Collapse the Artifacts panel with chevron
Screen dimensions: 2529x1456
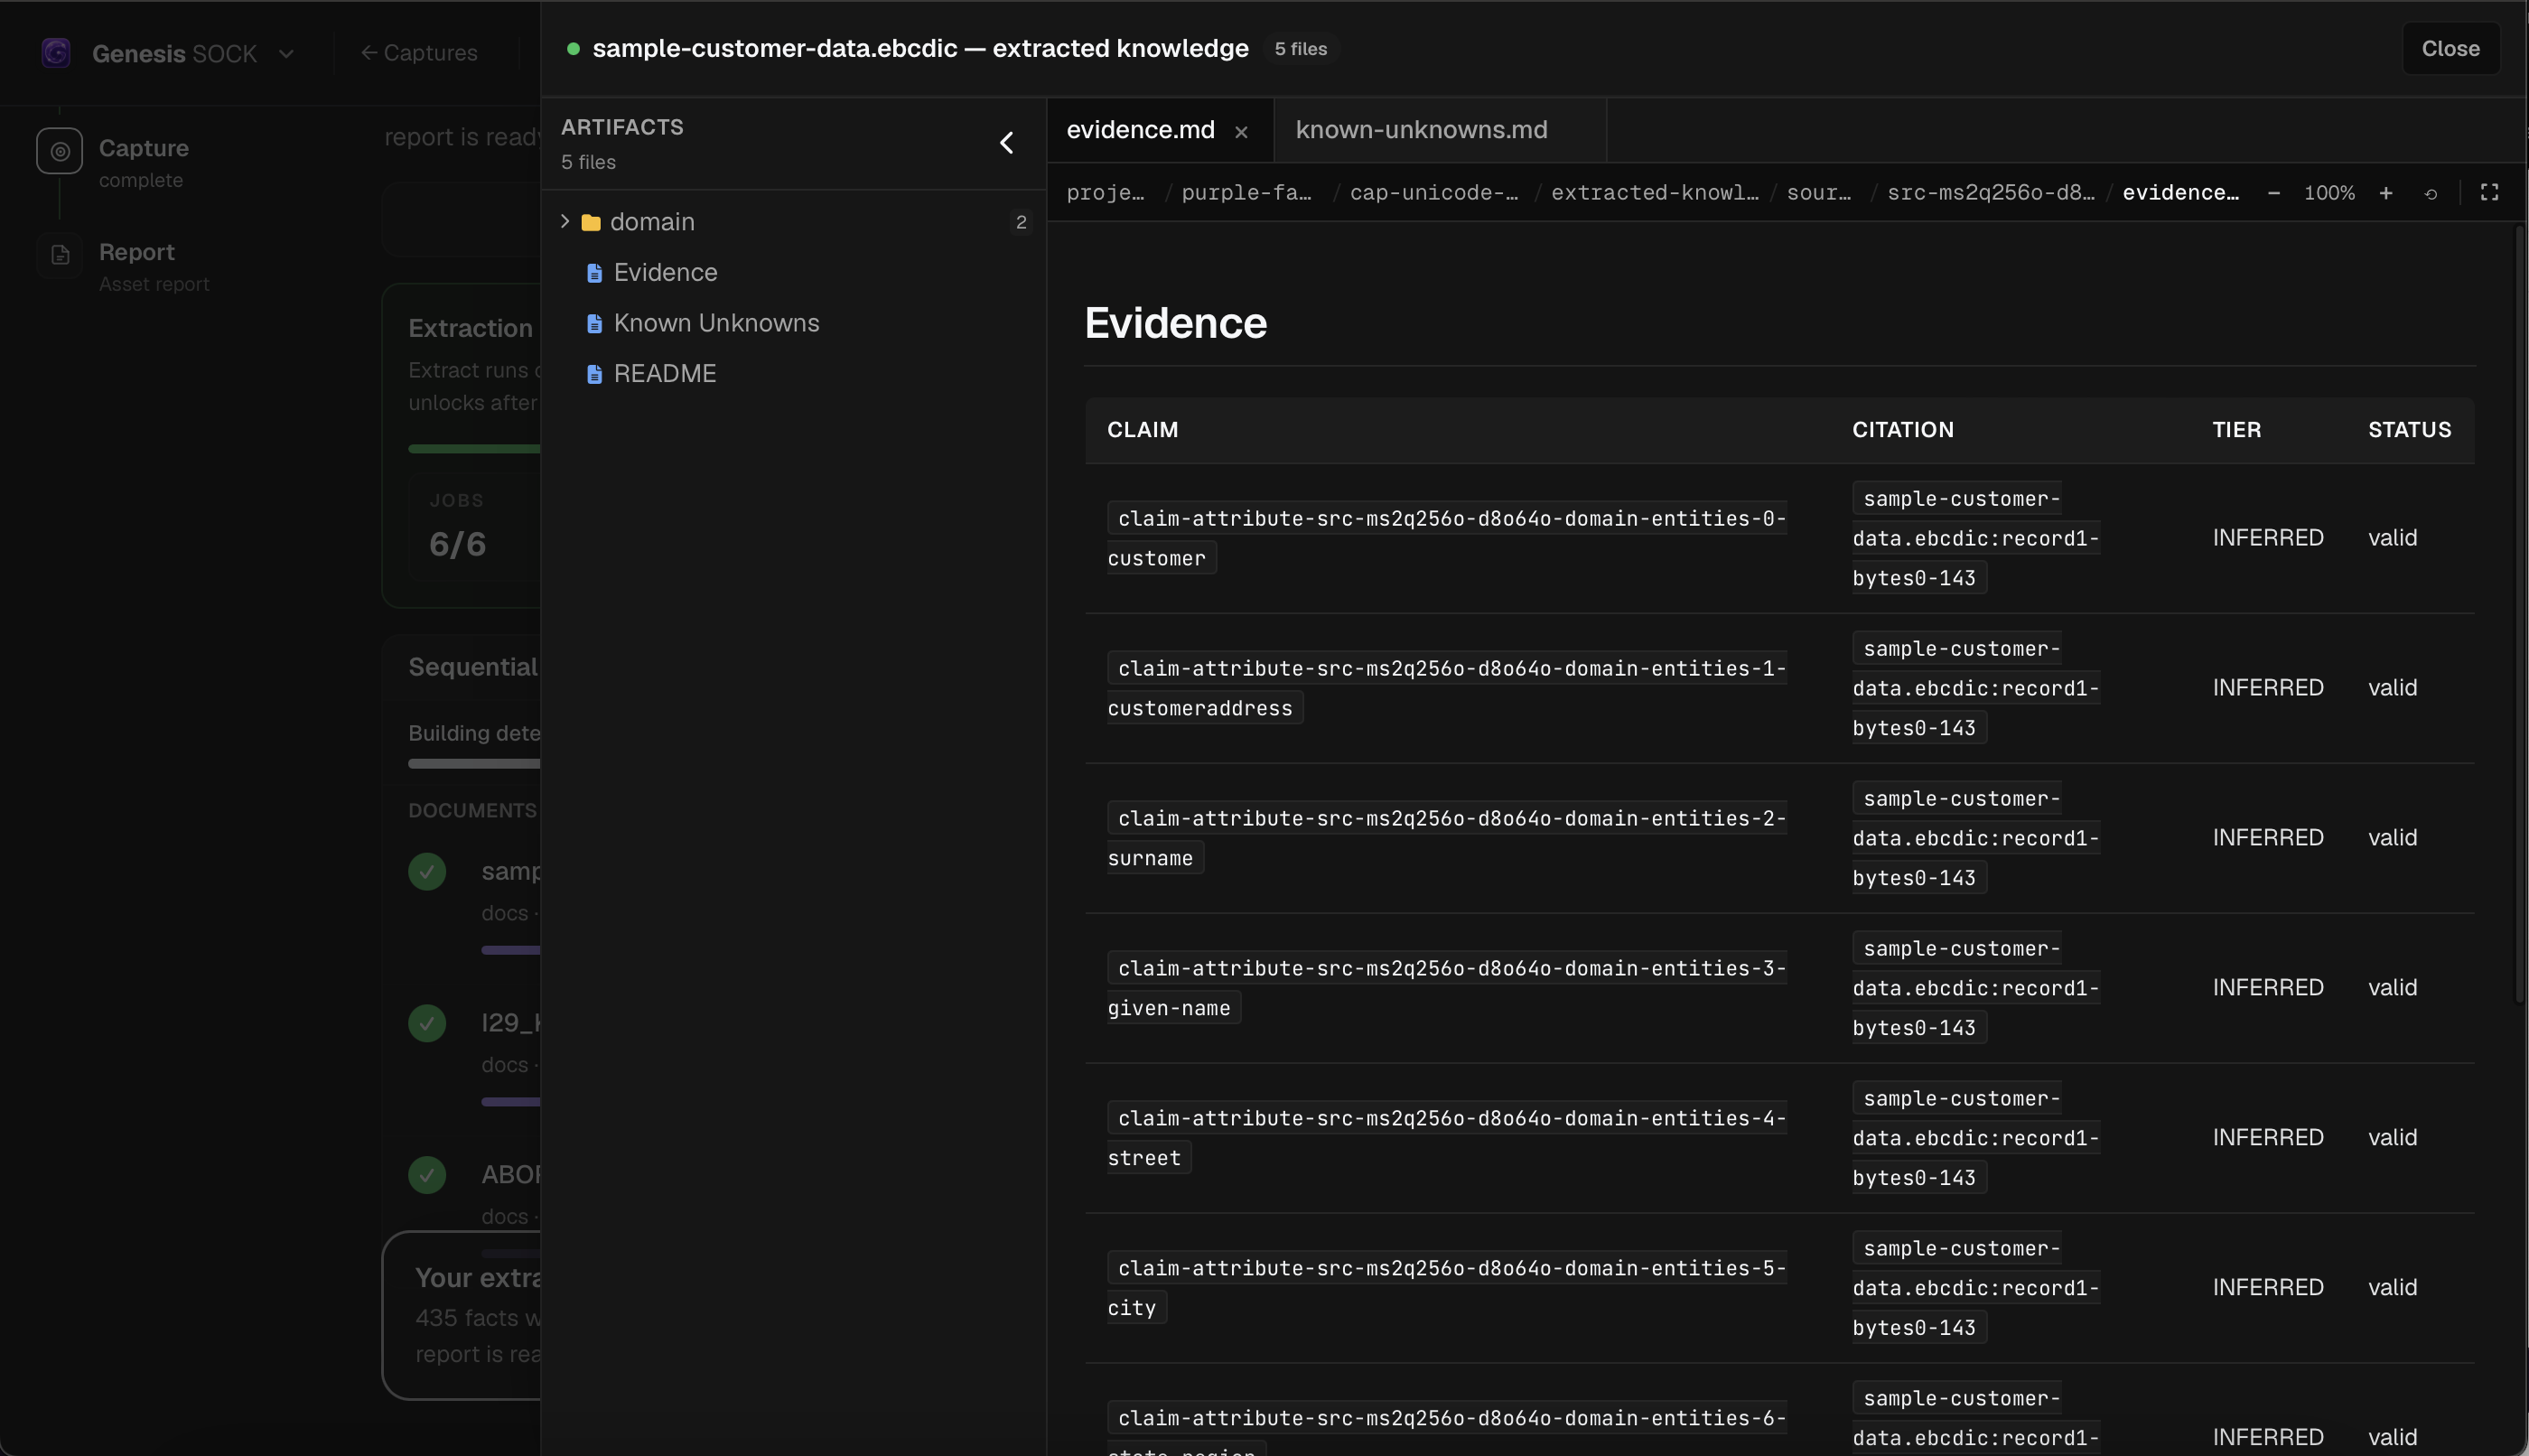1006,143
